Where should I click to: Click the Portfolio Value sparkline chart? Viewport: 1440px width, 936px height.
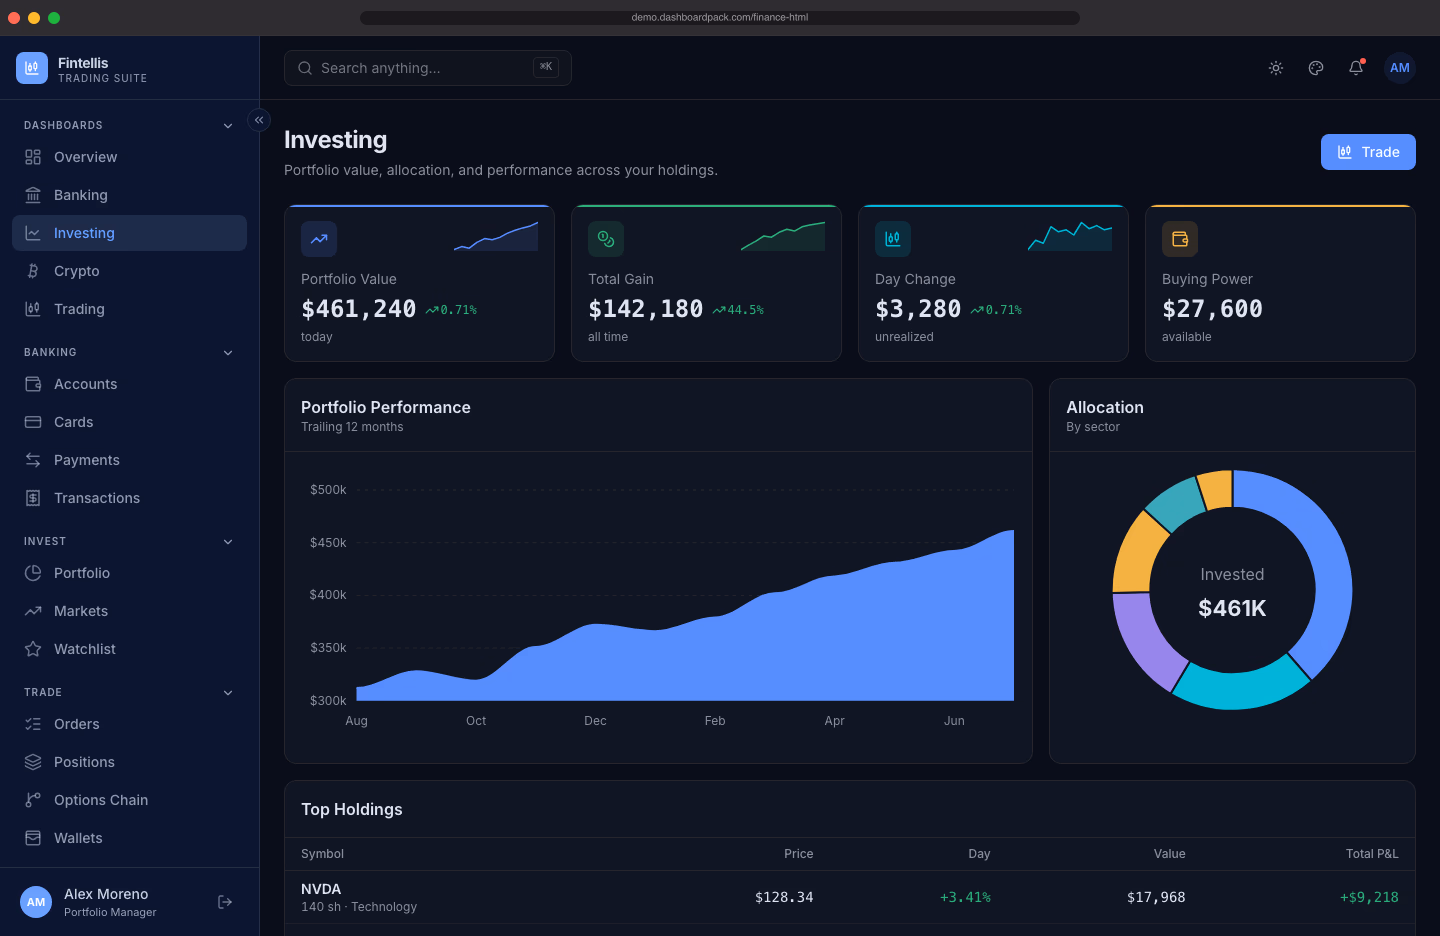click(496, 236)
